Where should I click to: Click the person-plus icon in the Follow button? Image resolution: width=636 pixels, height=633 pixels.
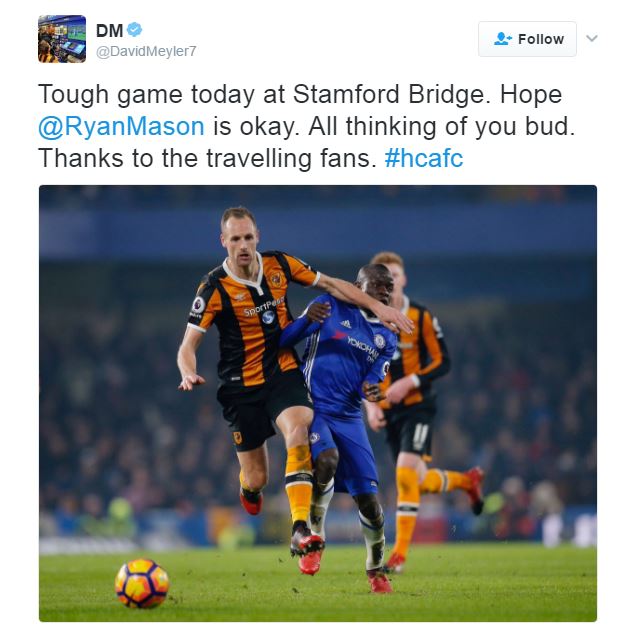click(503, 39)
